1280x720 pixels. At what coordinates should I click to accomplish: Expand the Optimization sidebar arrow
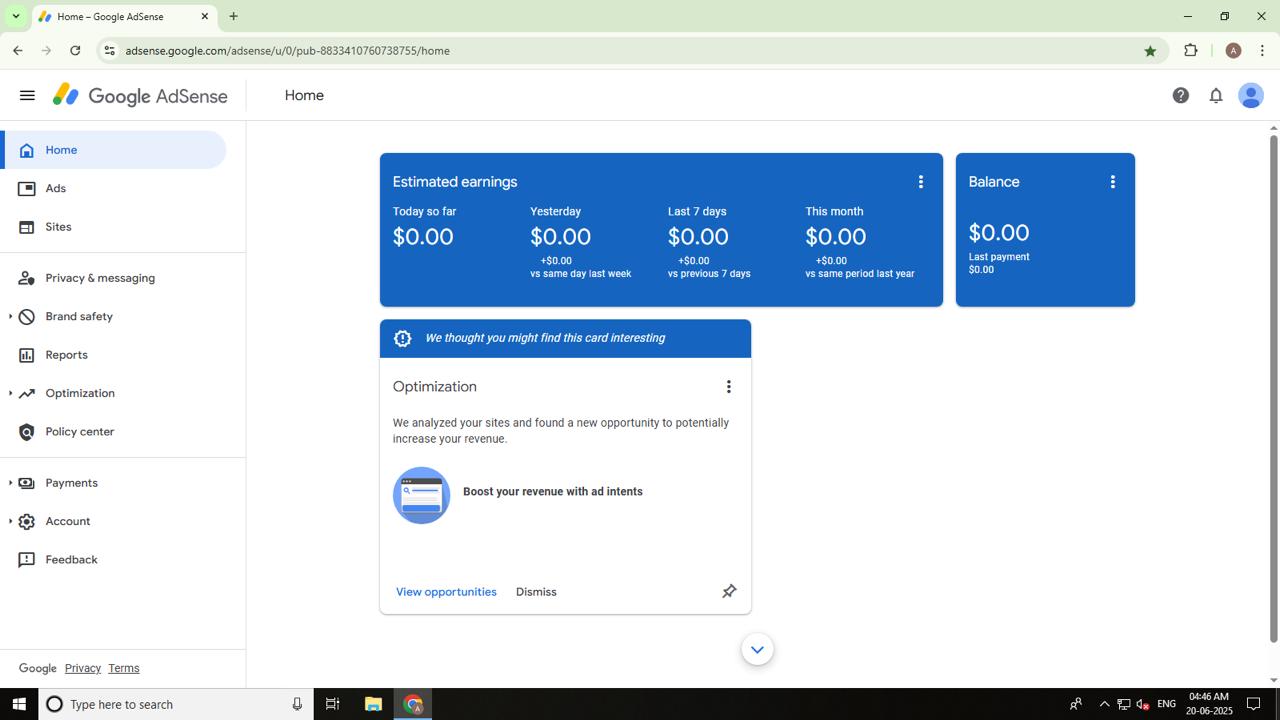click(x=10, y=394)
